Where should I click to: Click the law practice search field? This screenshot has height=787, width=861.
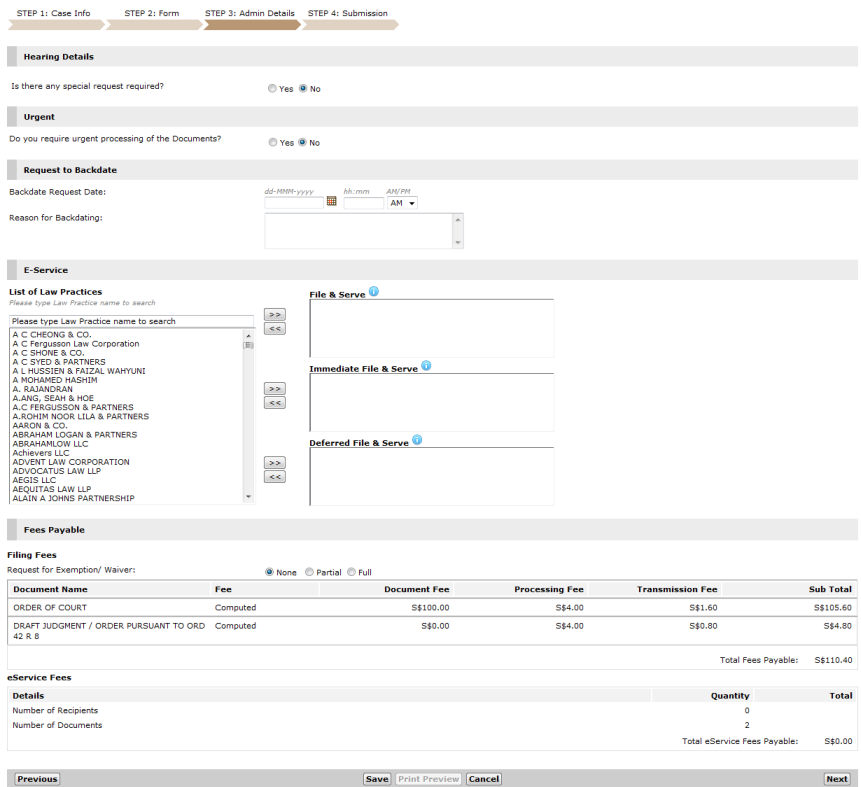[x=132, y=321]
